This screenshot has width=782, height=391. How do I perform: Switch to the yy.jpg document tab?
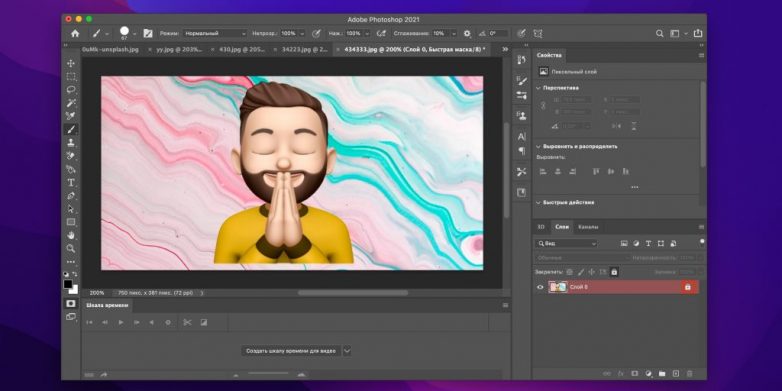click(180, 49)
